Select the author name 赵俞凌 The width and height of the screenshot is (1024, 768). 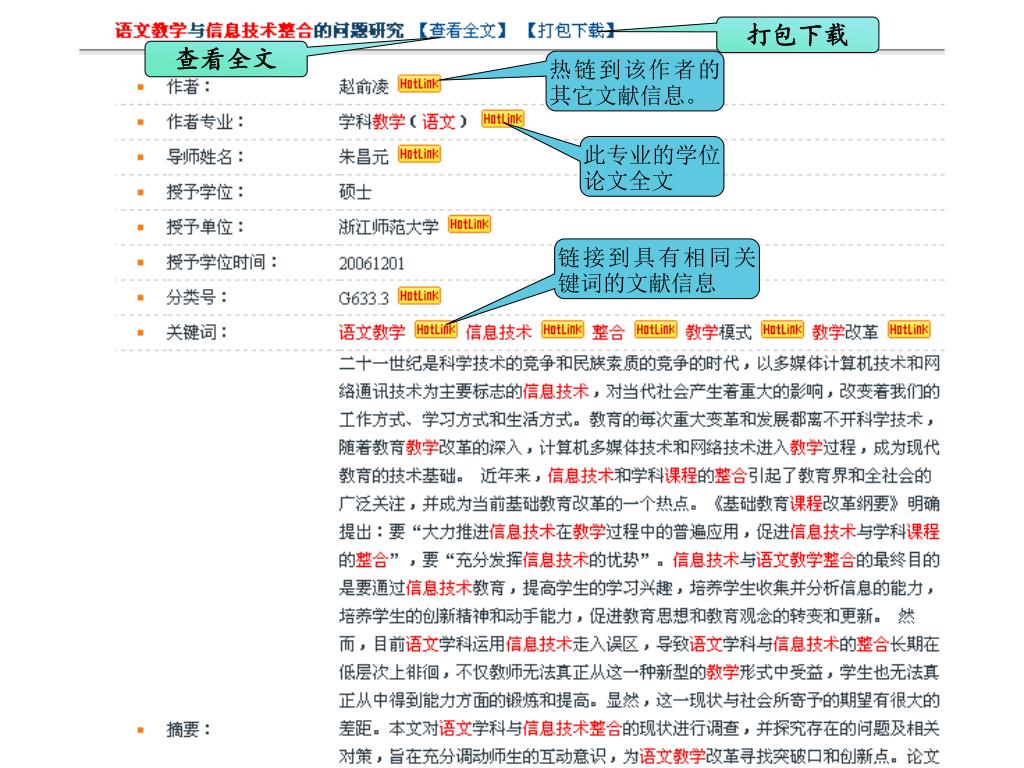pyautogui.click(x=364, y=86)
